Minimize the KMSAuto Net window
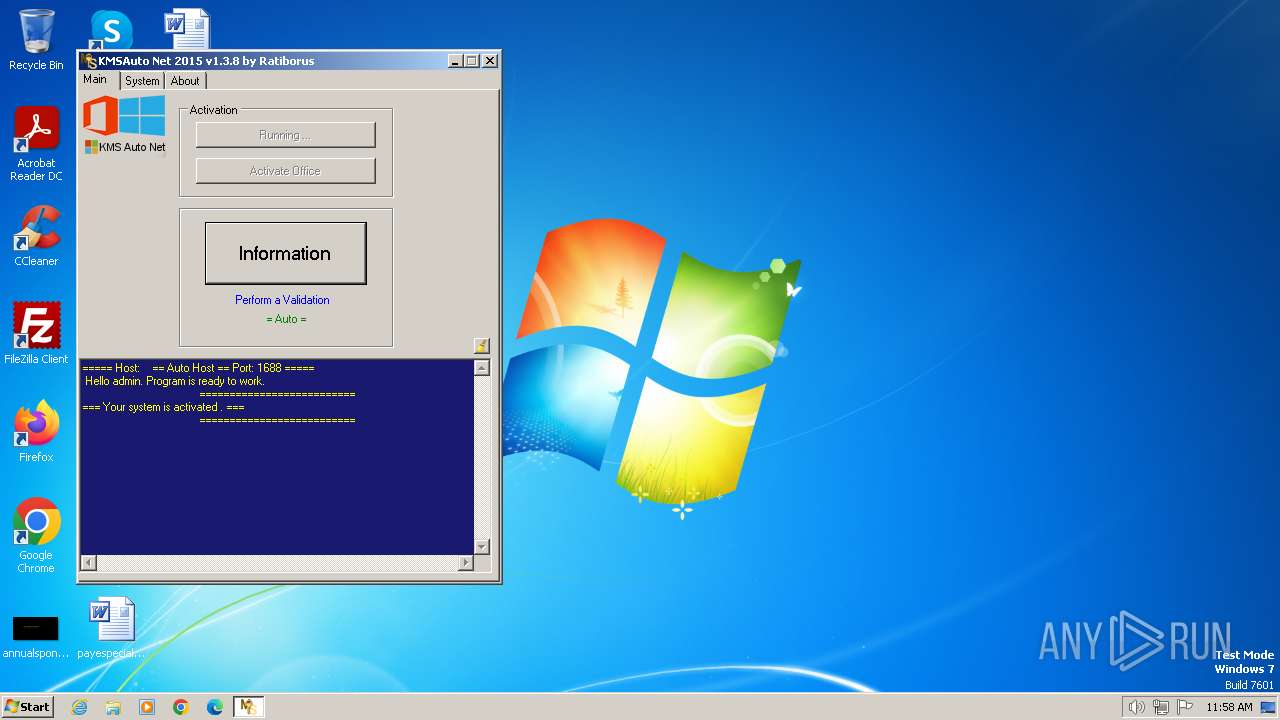 455,61
